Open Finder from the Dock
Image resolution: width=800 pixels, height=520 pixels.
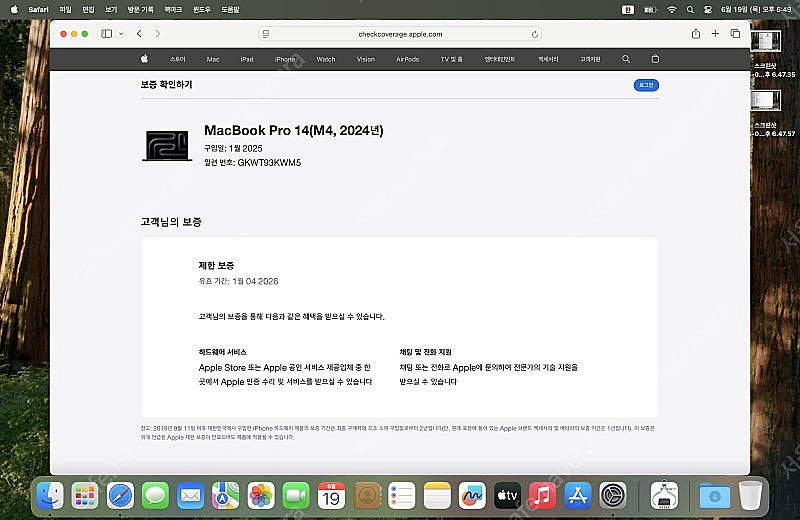coord(50,496)
